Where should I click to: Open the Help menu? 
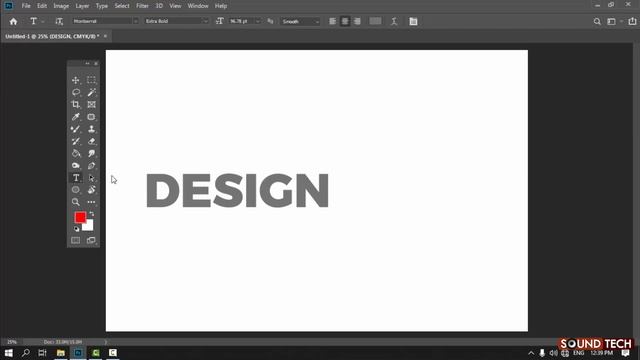pos(221,6)
